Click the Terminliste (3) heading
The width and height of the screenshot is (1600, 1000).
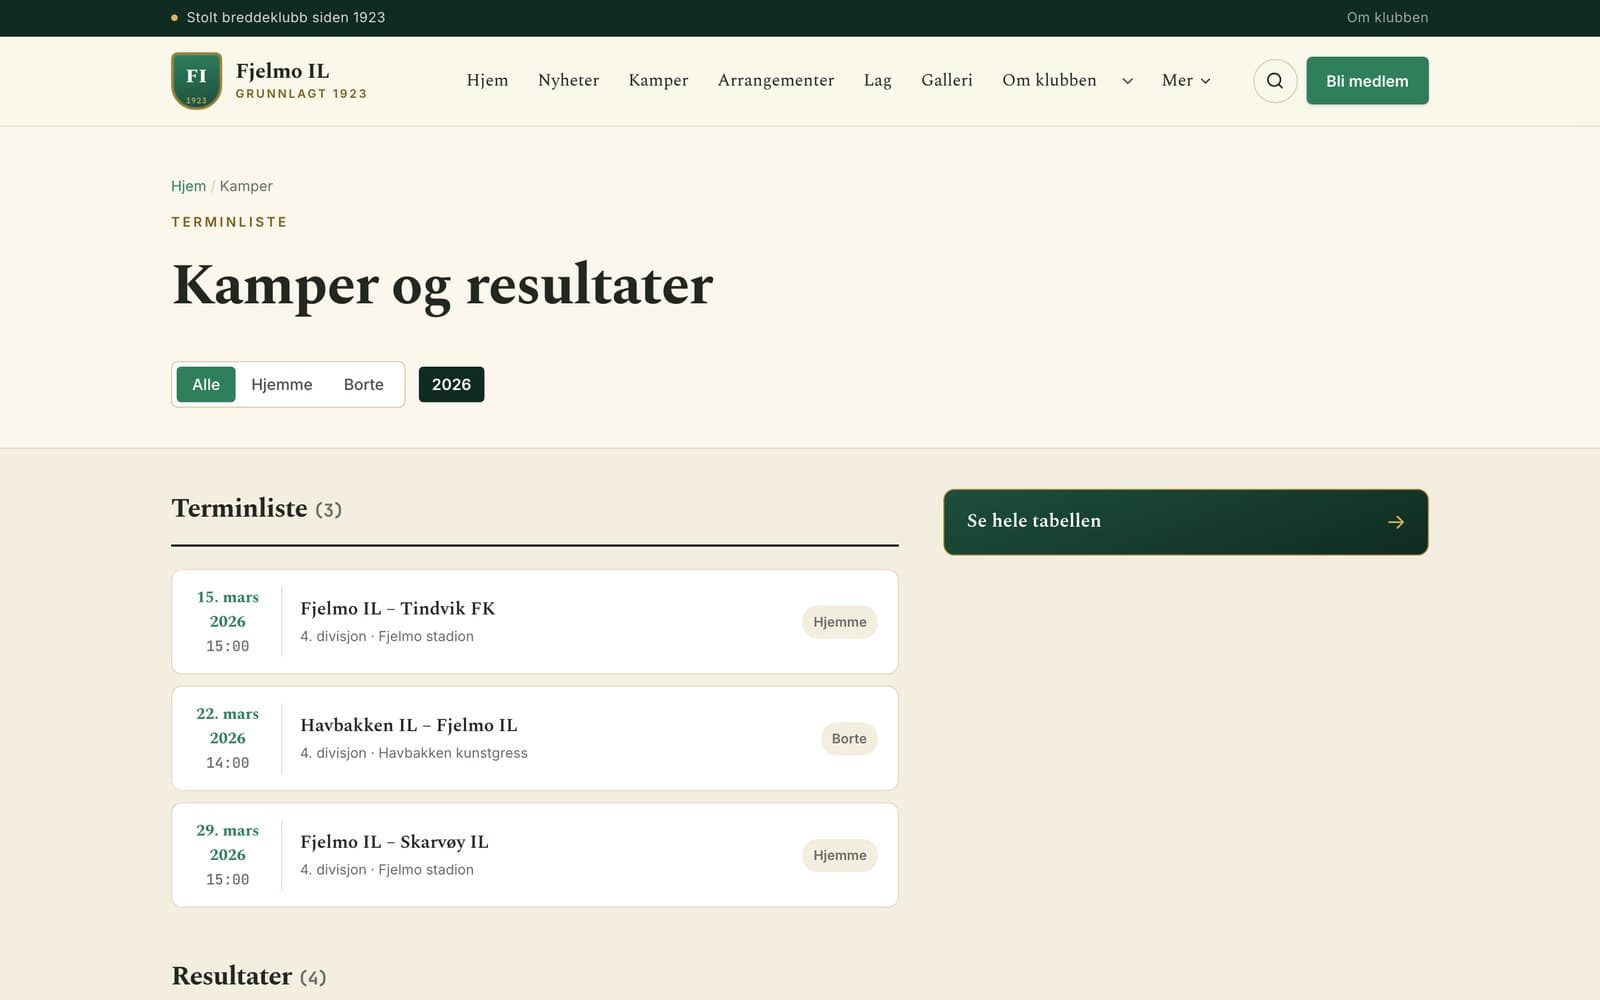tap(256, 508)
